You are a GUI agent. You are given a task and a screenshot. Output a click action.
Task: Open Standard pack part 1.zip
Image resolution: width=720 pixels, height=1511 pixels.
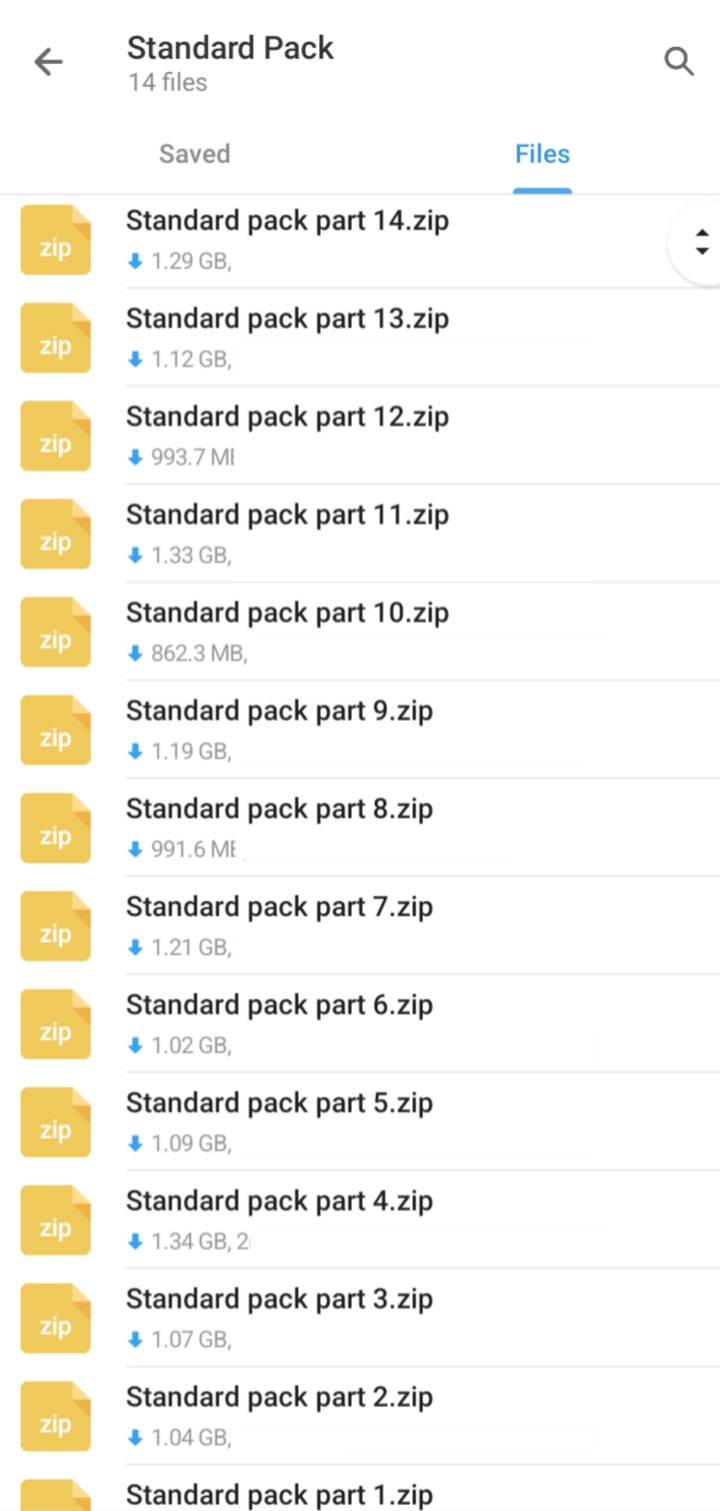[x=279, y=1495]
